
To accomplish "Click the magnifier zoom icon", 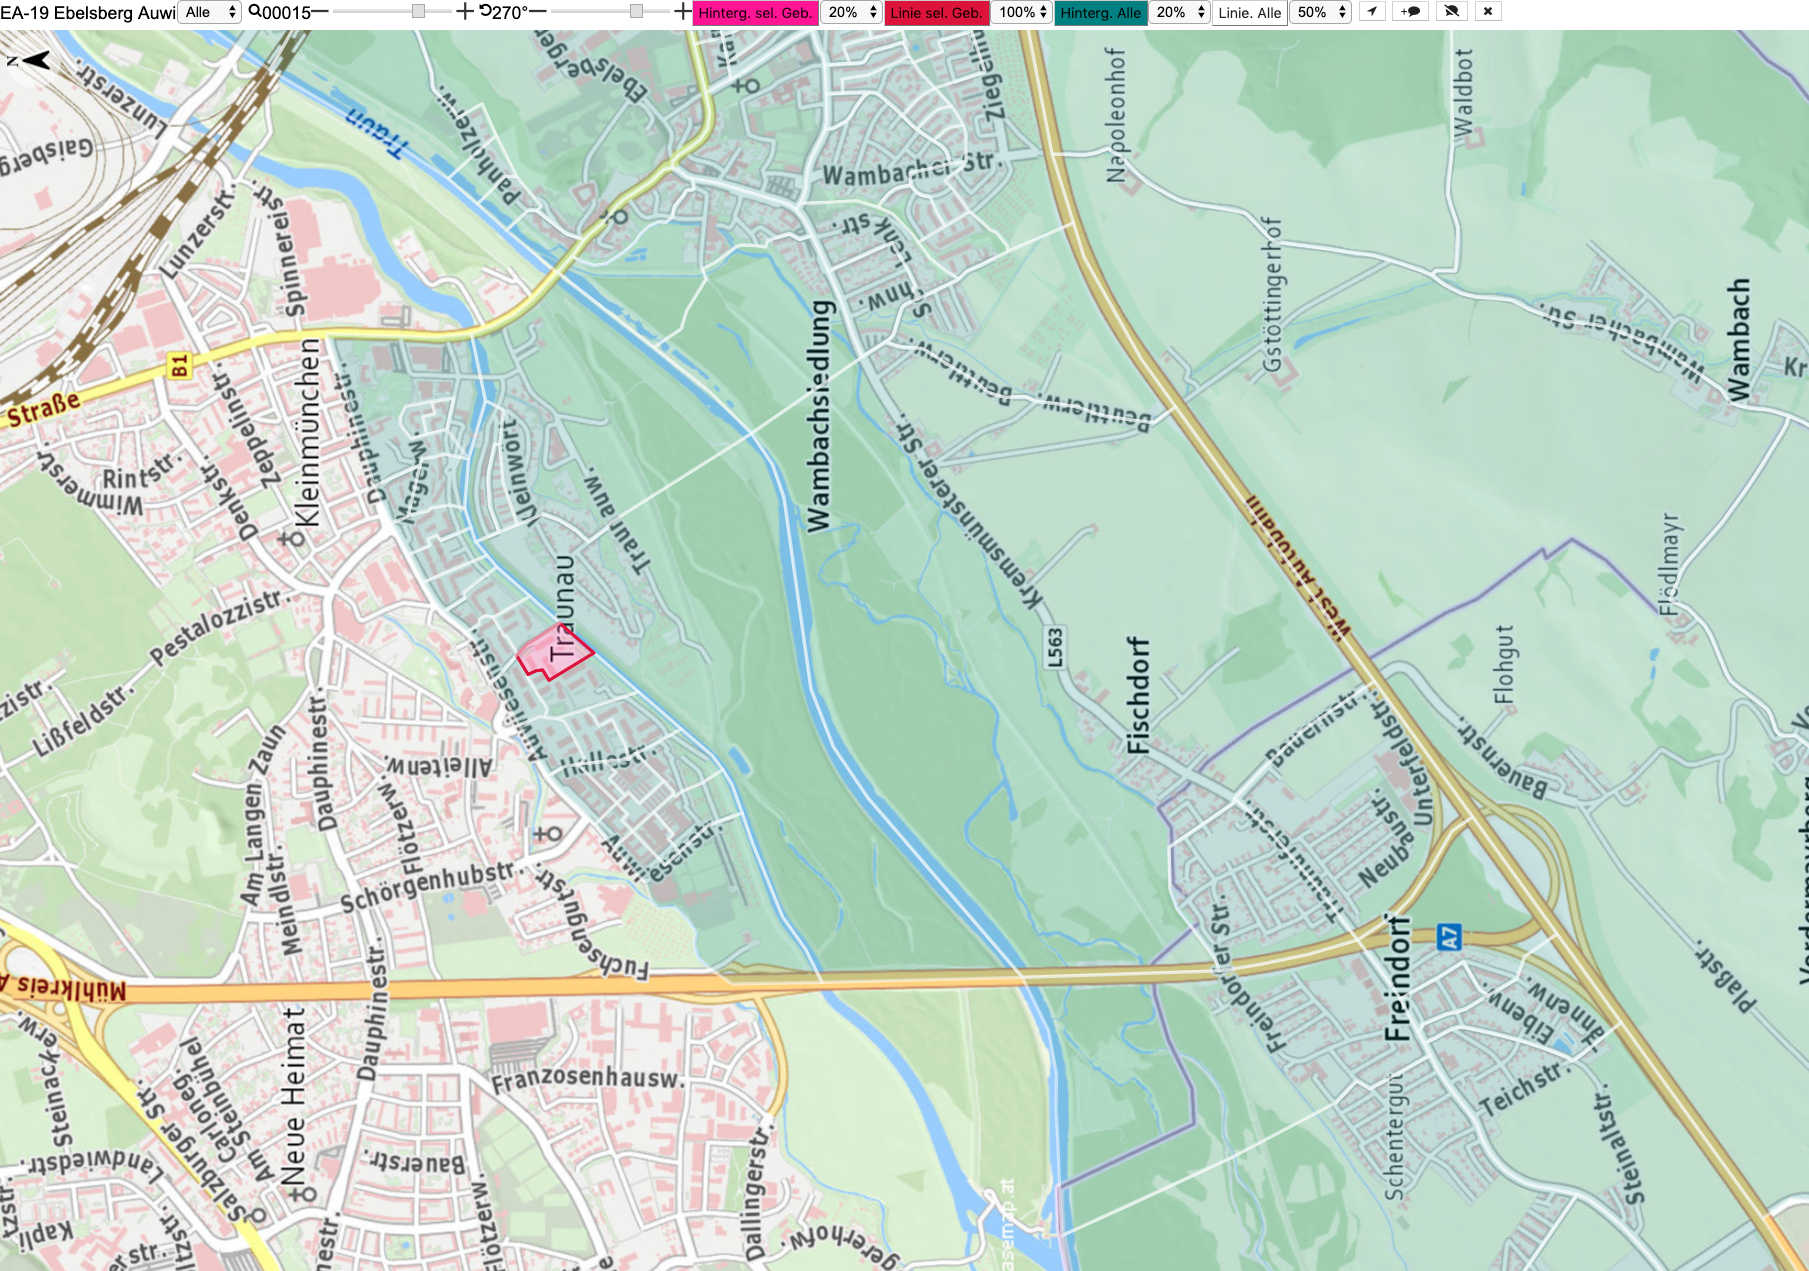I will [x=255, y=12].
